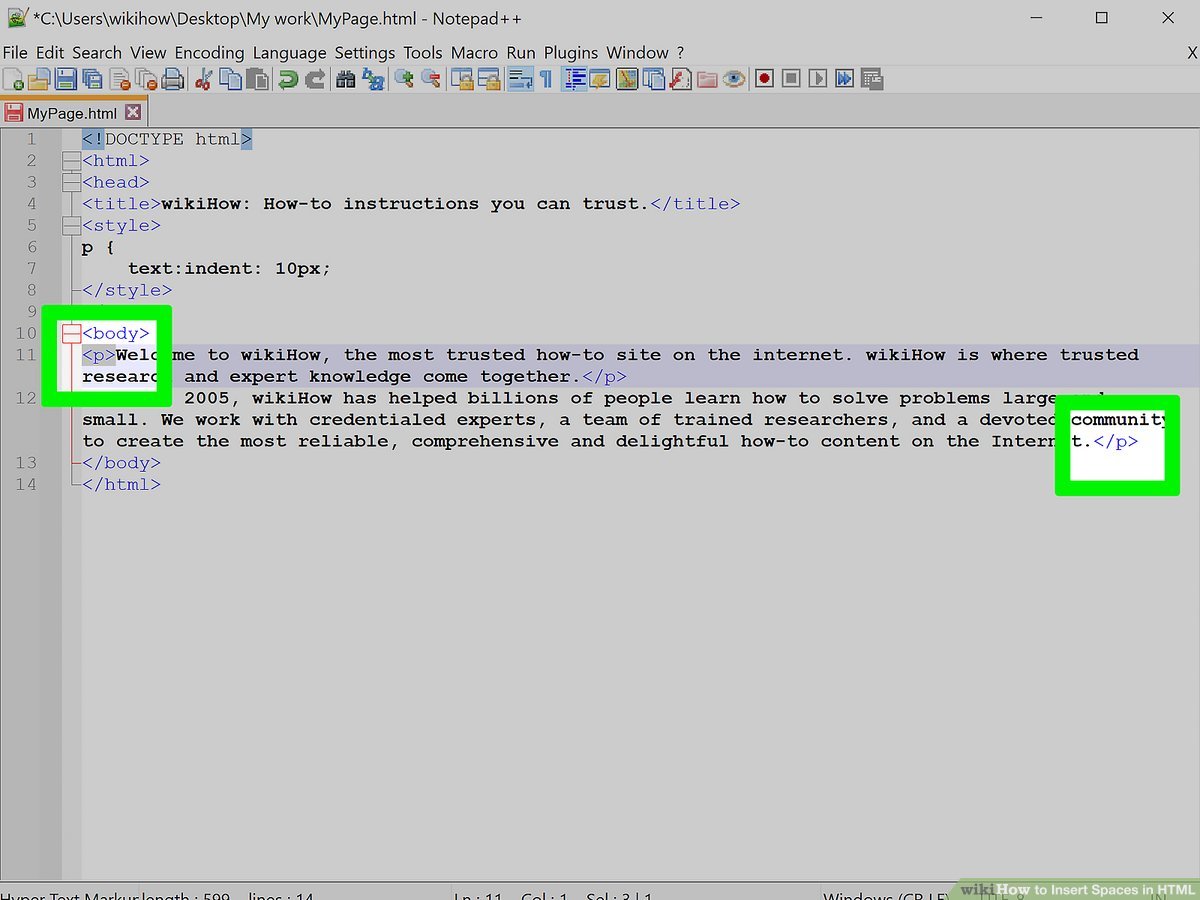Viewport: 1200px width, 900px height.
Task: Click the </html> closing tag on line 14
Action: pos(121,485)
